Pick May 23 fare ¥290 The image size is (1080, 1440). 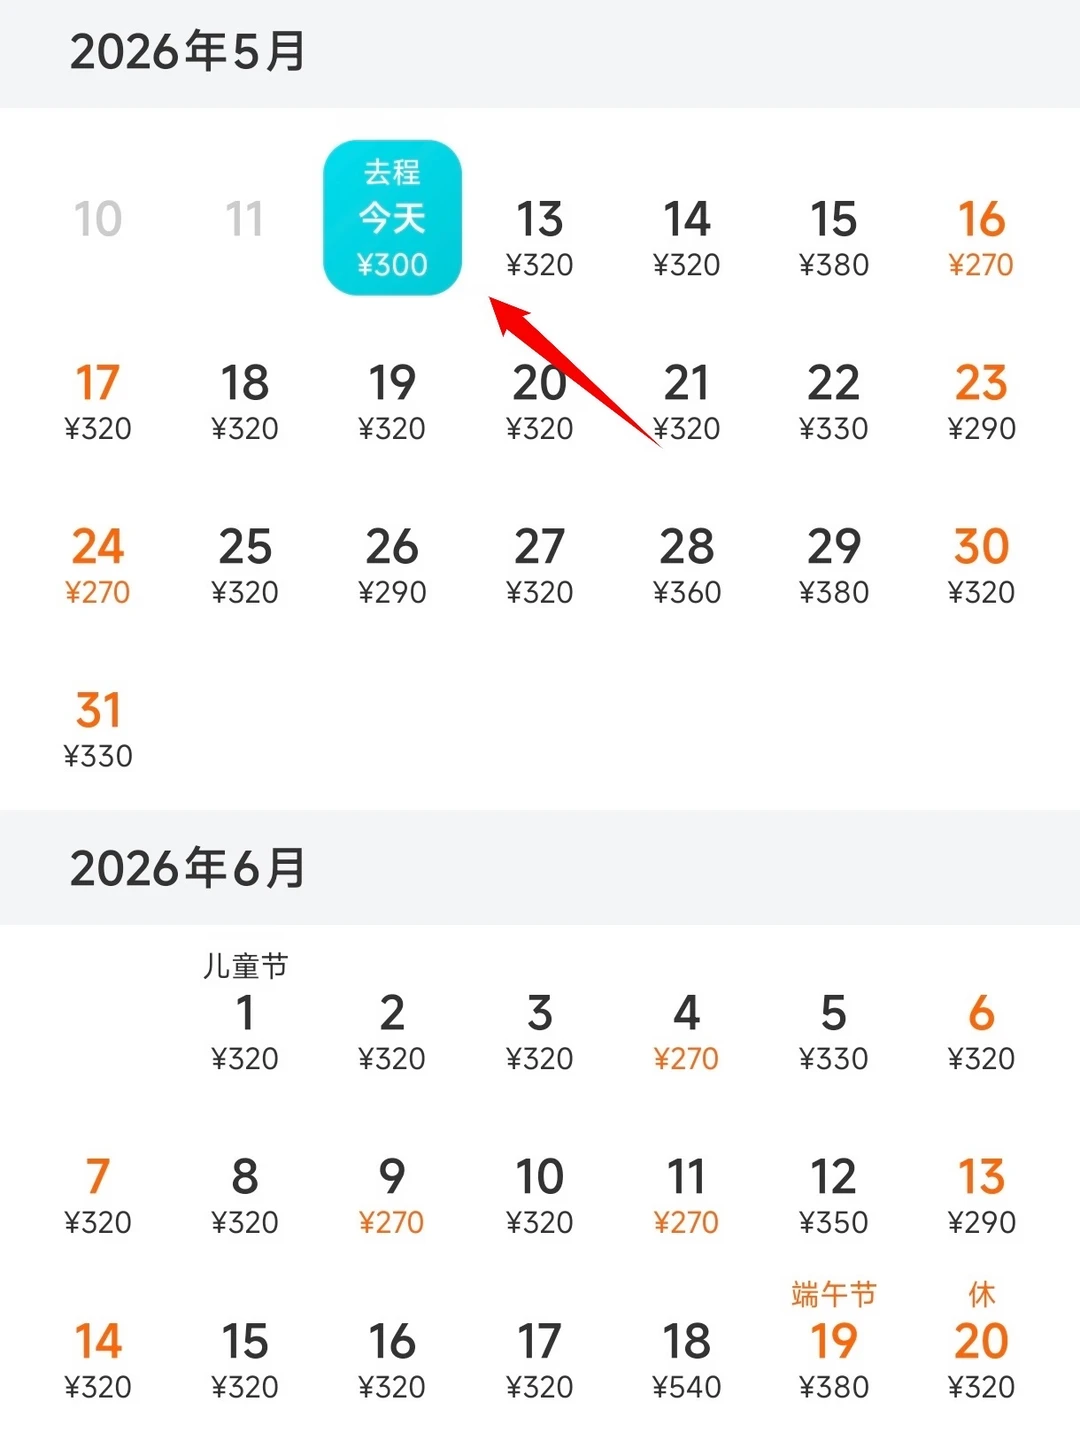point(981,402)
